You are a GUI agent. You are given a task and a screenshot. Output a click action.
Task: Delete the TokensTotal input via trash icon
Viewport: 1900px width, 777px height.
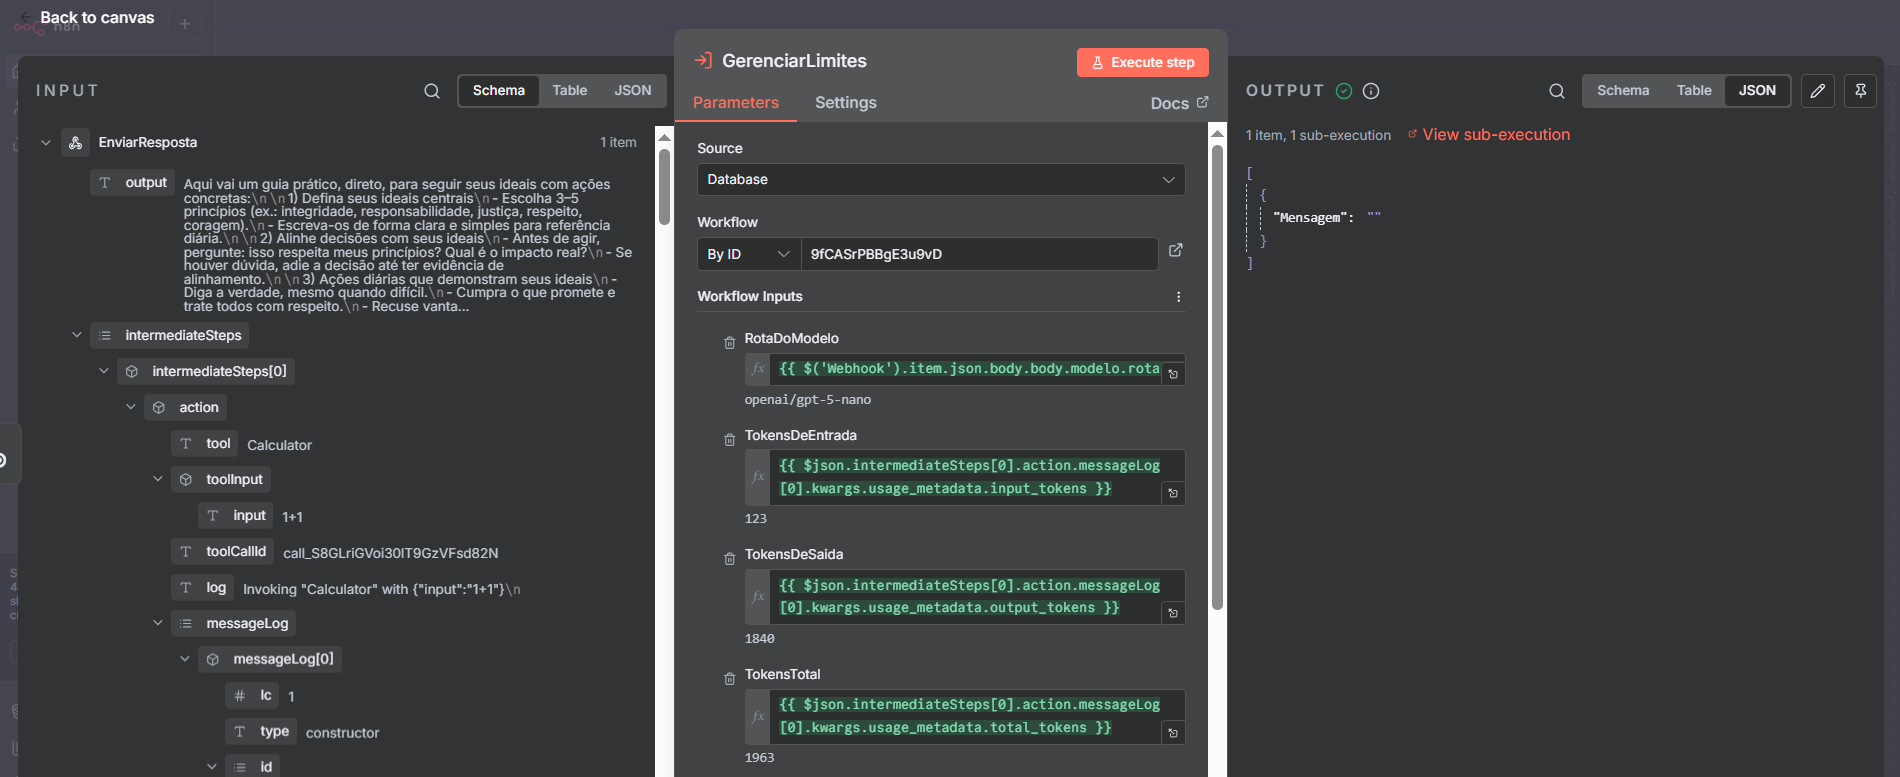click(730, 679)
